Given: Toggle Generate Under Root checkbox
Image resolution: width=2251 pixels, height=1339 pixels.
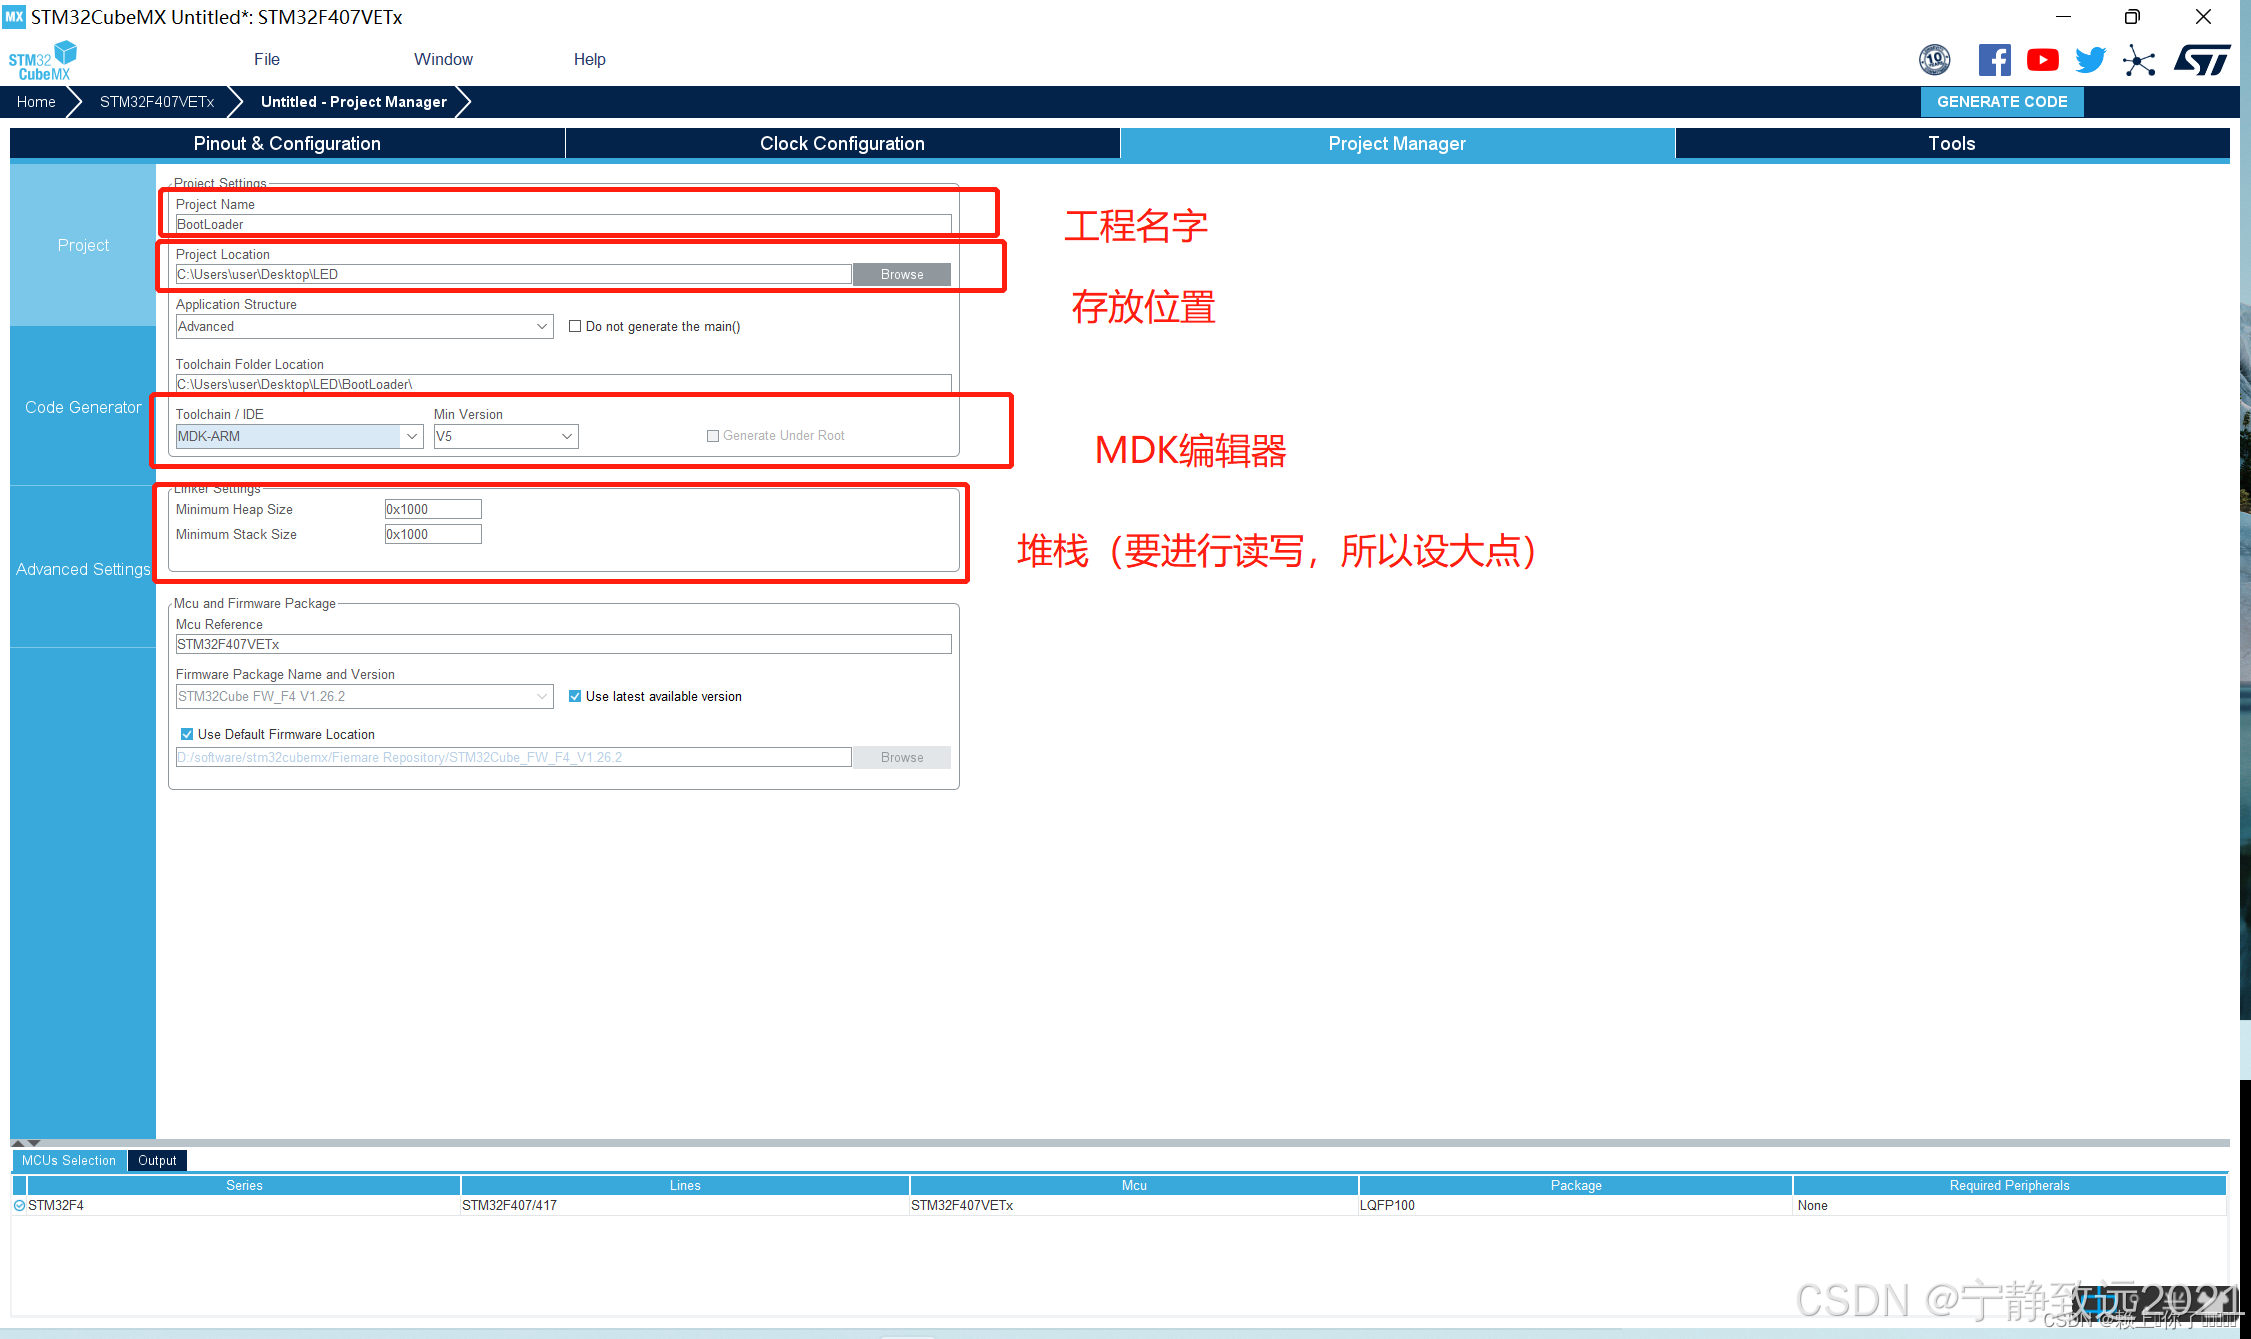Looking at the screenshot, I should pos(713,436).
